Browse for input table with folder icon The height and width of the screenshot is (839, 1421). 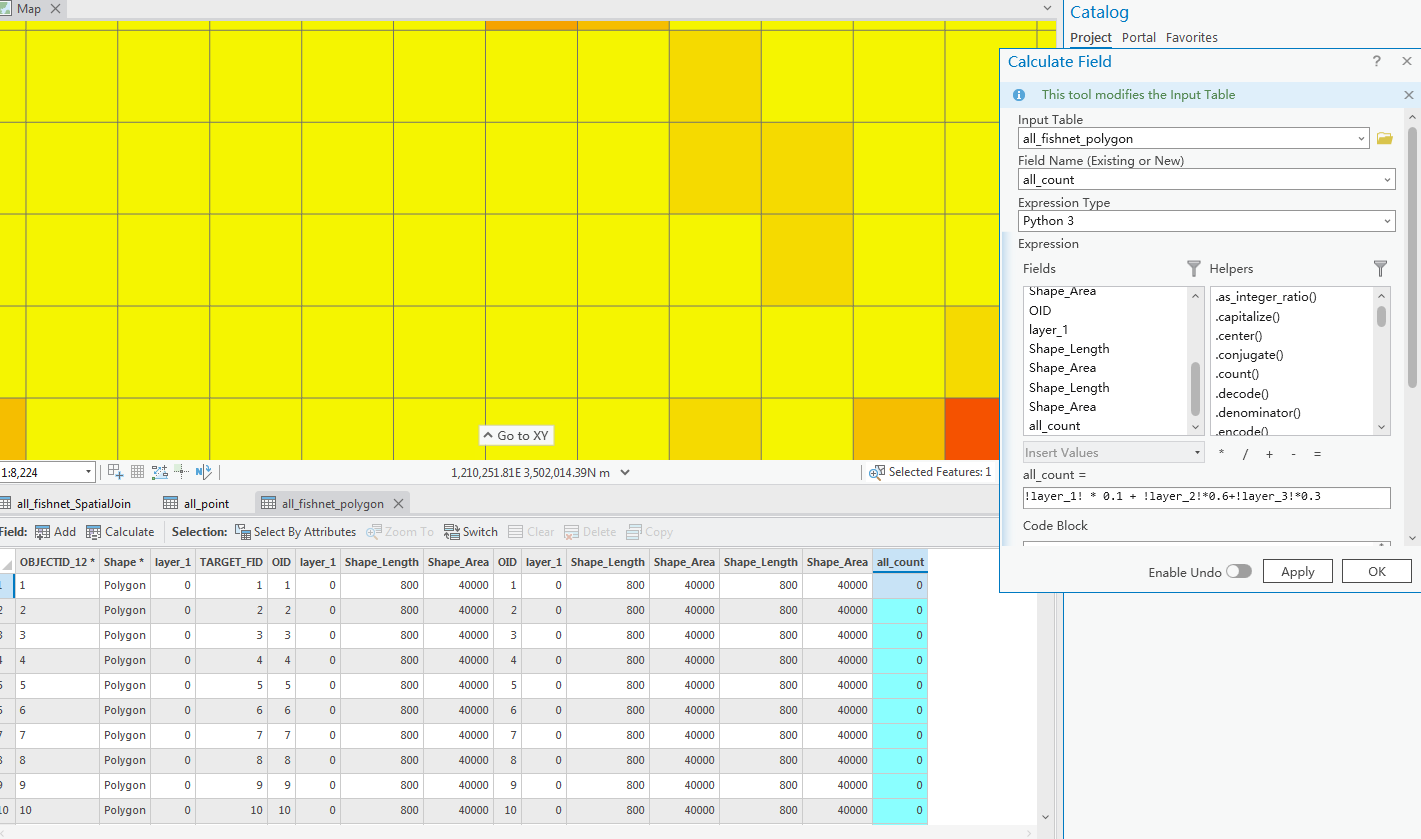coord(1384,139)
